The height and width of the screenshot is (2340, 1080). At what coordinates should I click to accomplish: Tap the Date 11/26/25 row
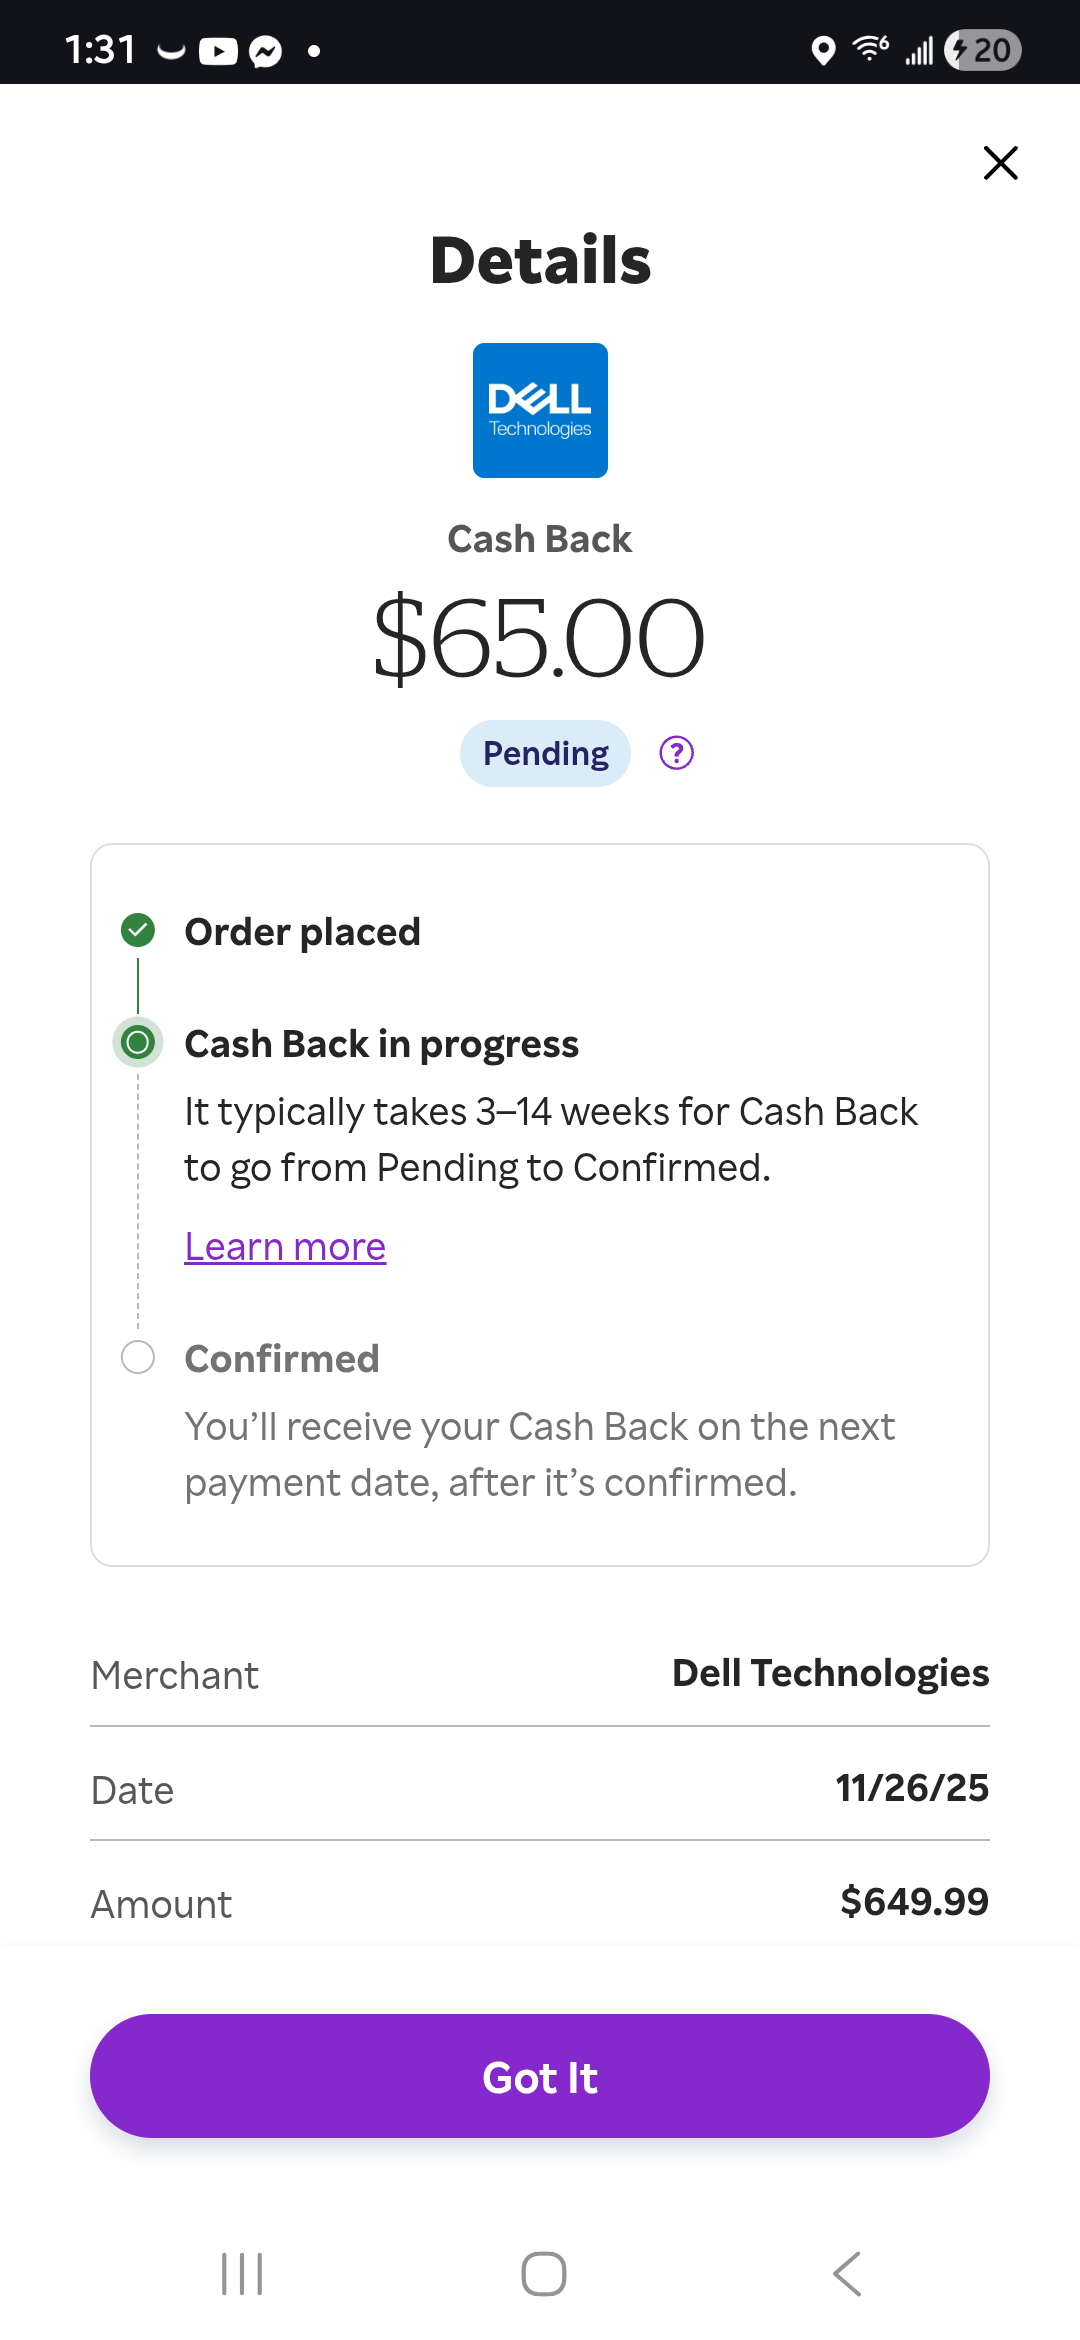coord(540,1788)
